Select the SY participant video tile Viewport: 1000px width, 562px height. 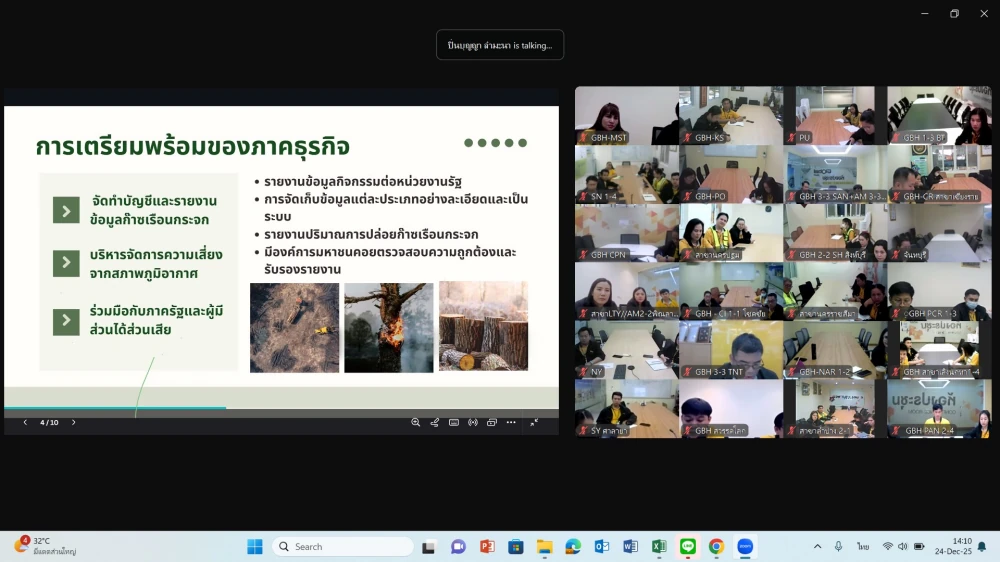coord(627,409)
